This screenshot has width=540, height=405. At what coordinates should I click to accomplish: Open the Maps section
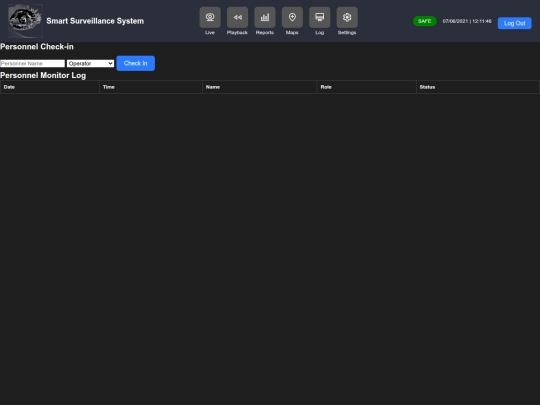[x=292, y=17]
